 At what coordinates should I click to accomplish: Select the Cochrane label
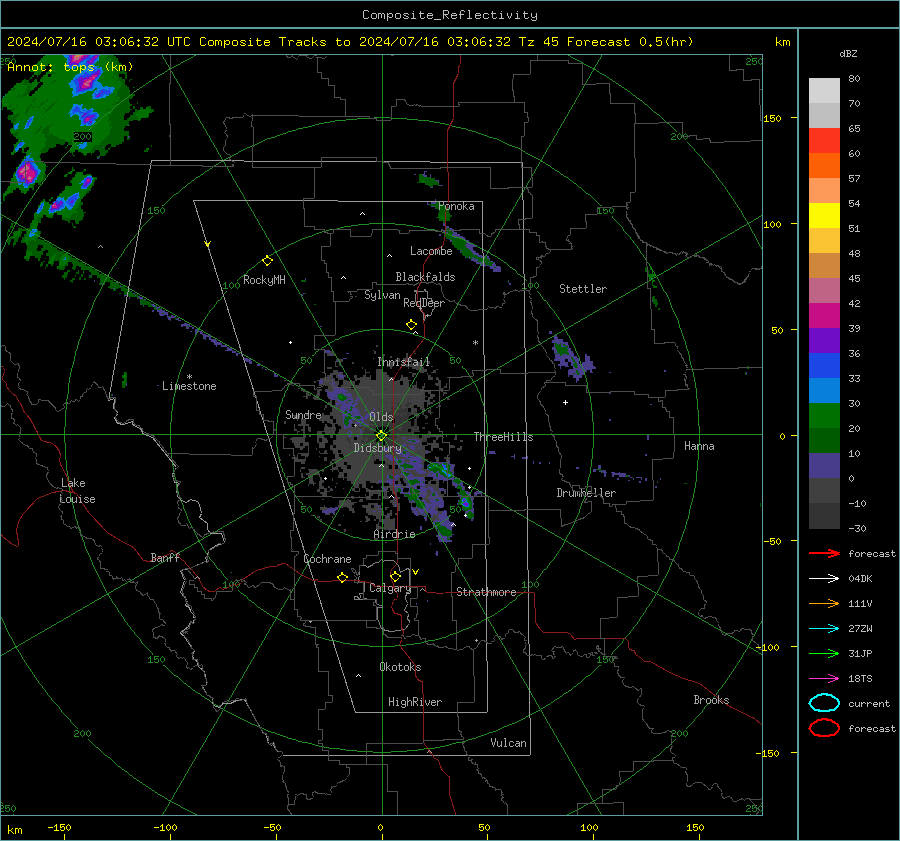pos(327,559)
